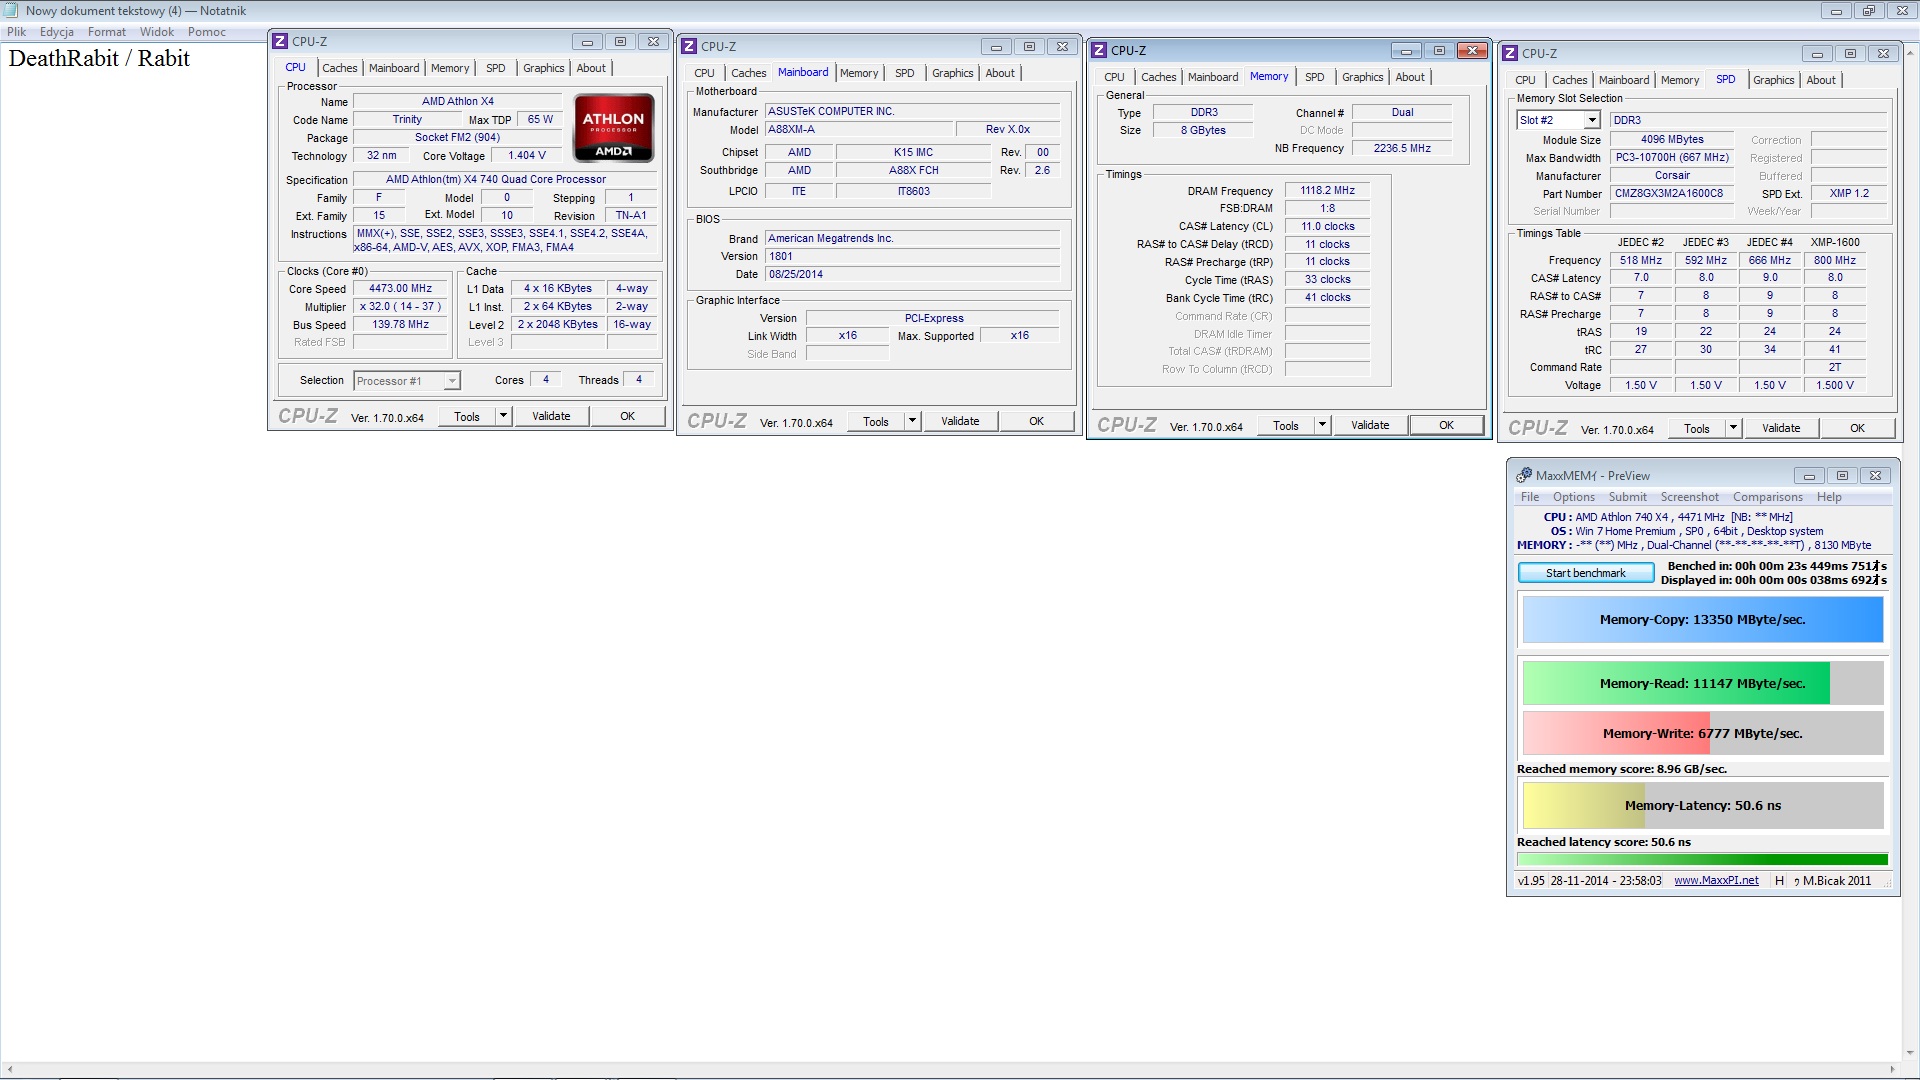Image resolution: width=1920 pixels, height=1080 pixels.
Task: Open Notepad's Plik menu
Action: [x=17, y=32]
